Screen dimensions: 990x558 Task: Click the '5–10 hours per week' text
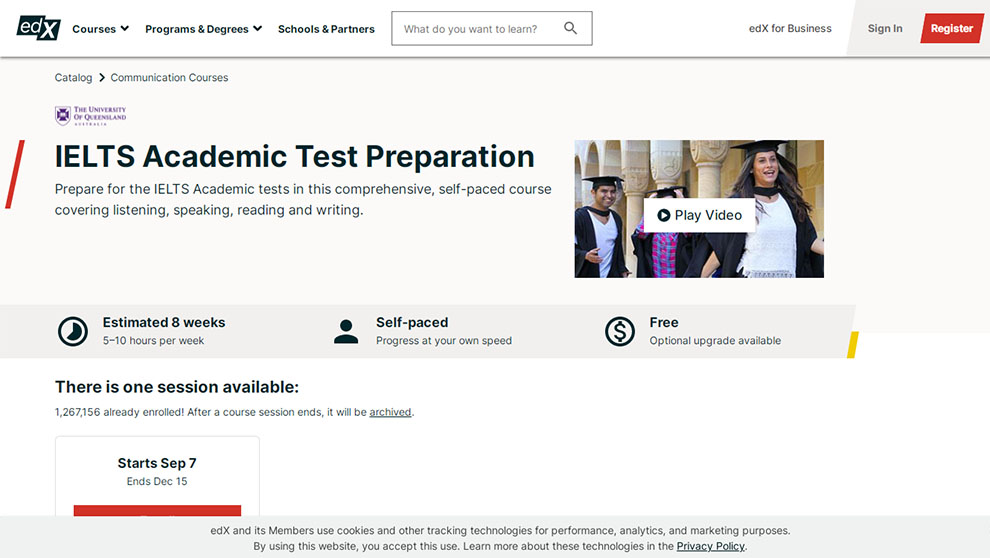[x=153, y=341]
